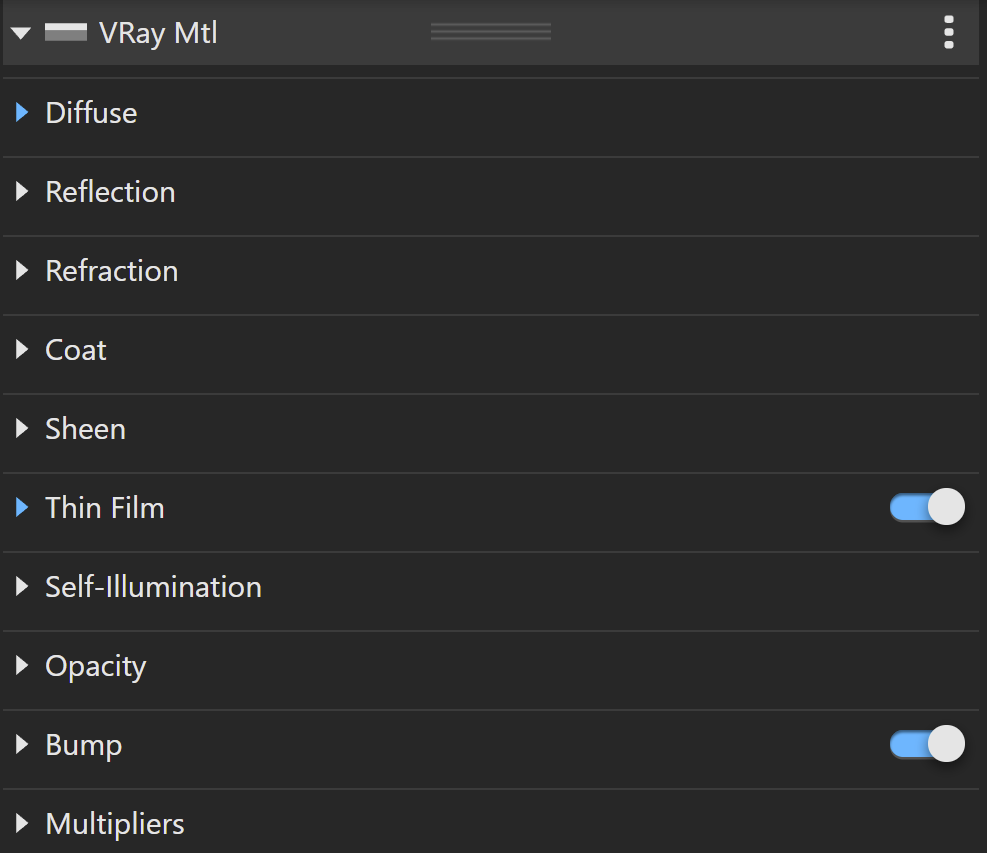This screenshot has width=987, height=853.
Task: Expand the Multipliers section arrow
Action: [x=22, y=823]
